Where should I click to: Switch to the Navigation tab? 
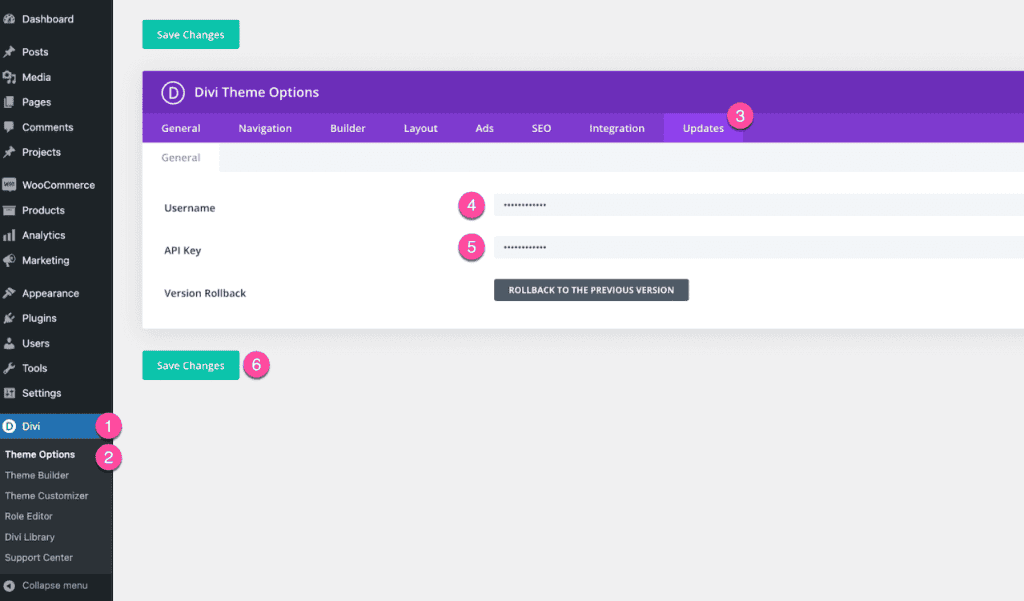click(x=265, y=128)
